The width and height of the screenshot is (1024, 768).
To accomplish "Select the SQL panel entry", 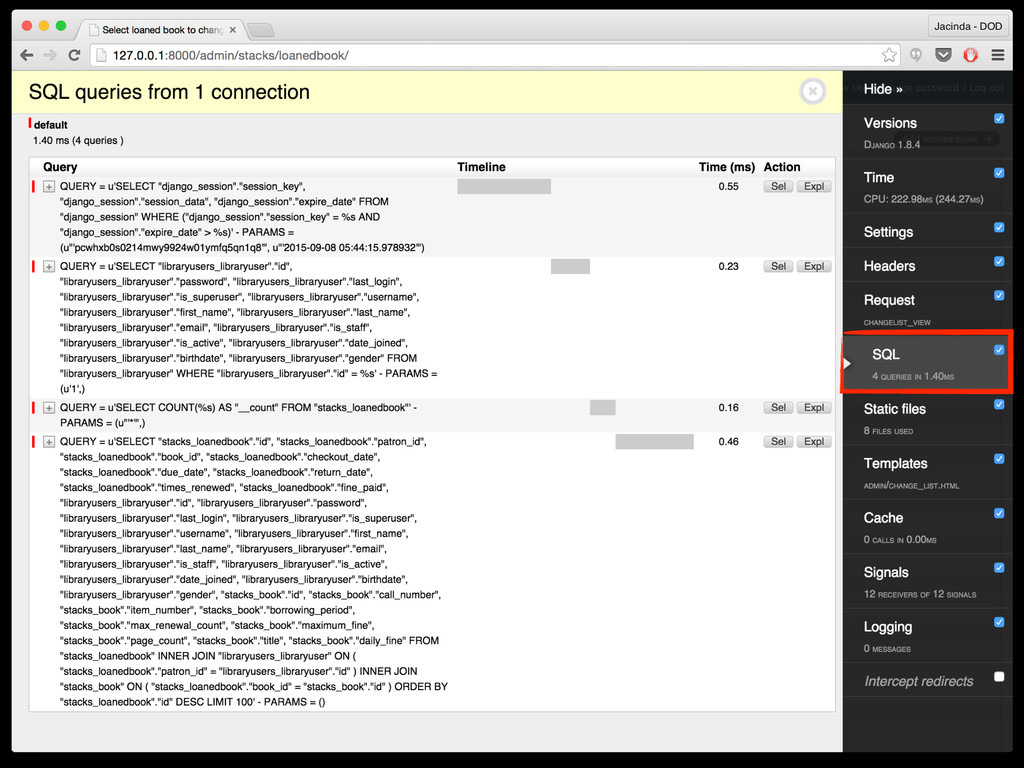I will tap(927, 363).
